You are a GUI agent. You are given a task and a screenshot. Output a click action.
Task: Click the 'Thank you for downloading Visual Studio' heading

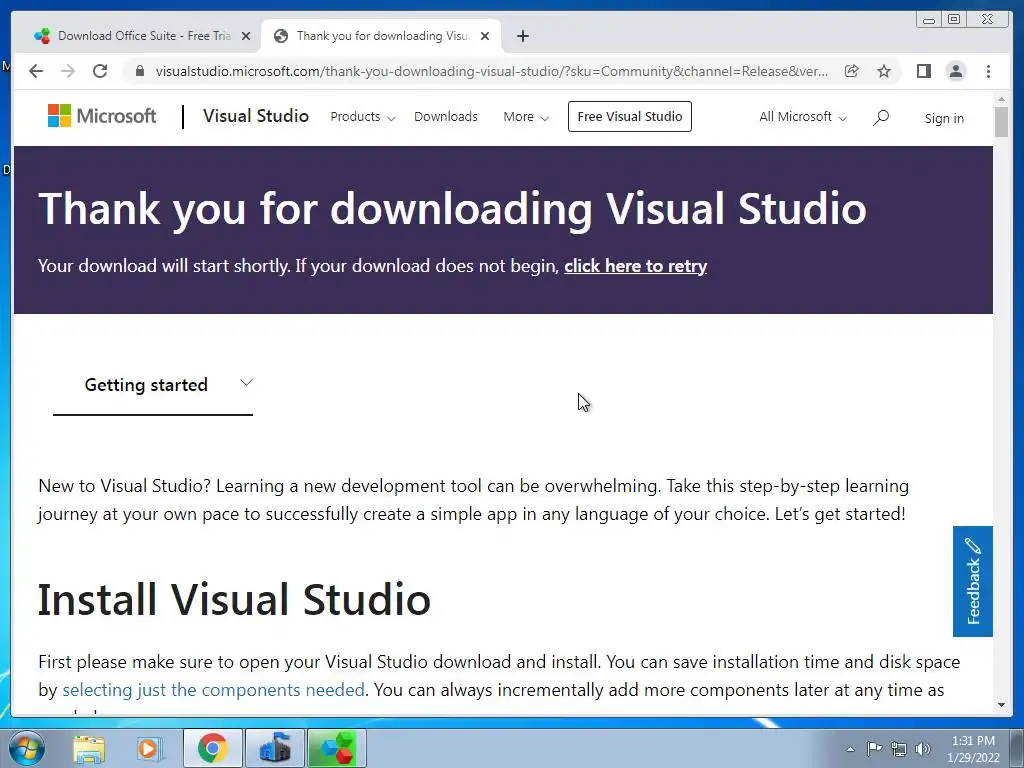[x=453, y=209]
